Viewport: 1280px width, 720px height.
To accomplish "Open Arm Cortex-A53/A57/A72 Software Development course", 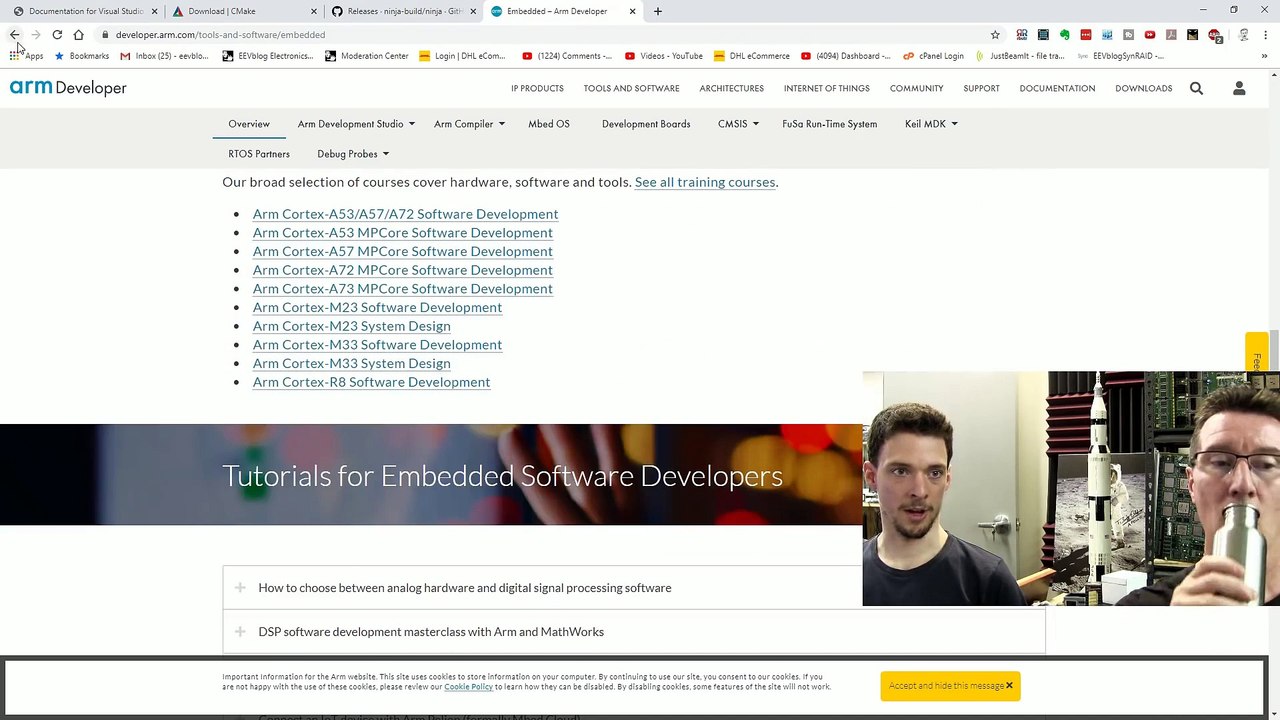I will click(405, 214).
